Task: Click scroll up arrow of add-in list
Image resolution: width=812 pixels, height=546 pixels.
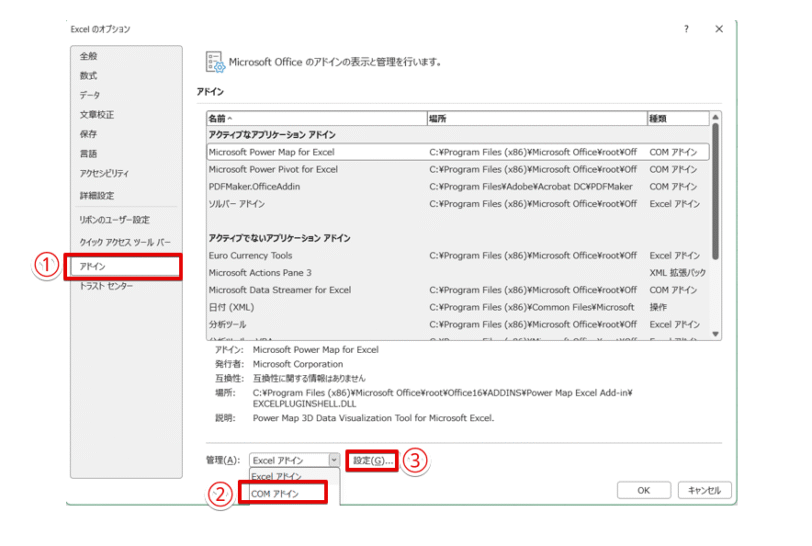Action: tap(715, 117)
